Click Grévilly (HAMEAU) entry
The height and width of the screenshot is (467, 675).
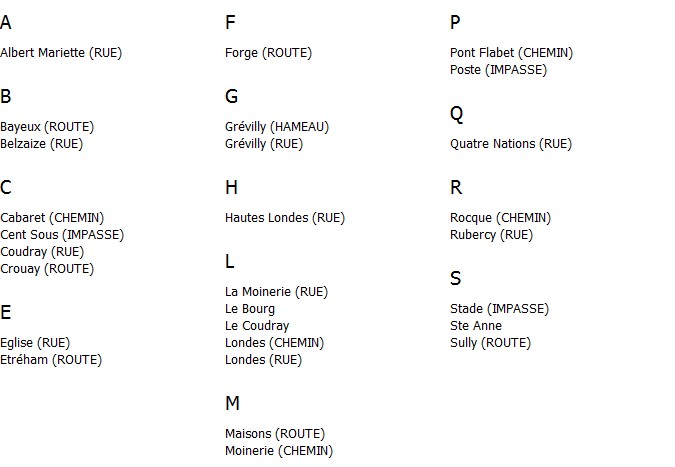pos(277,127)
